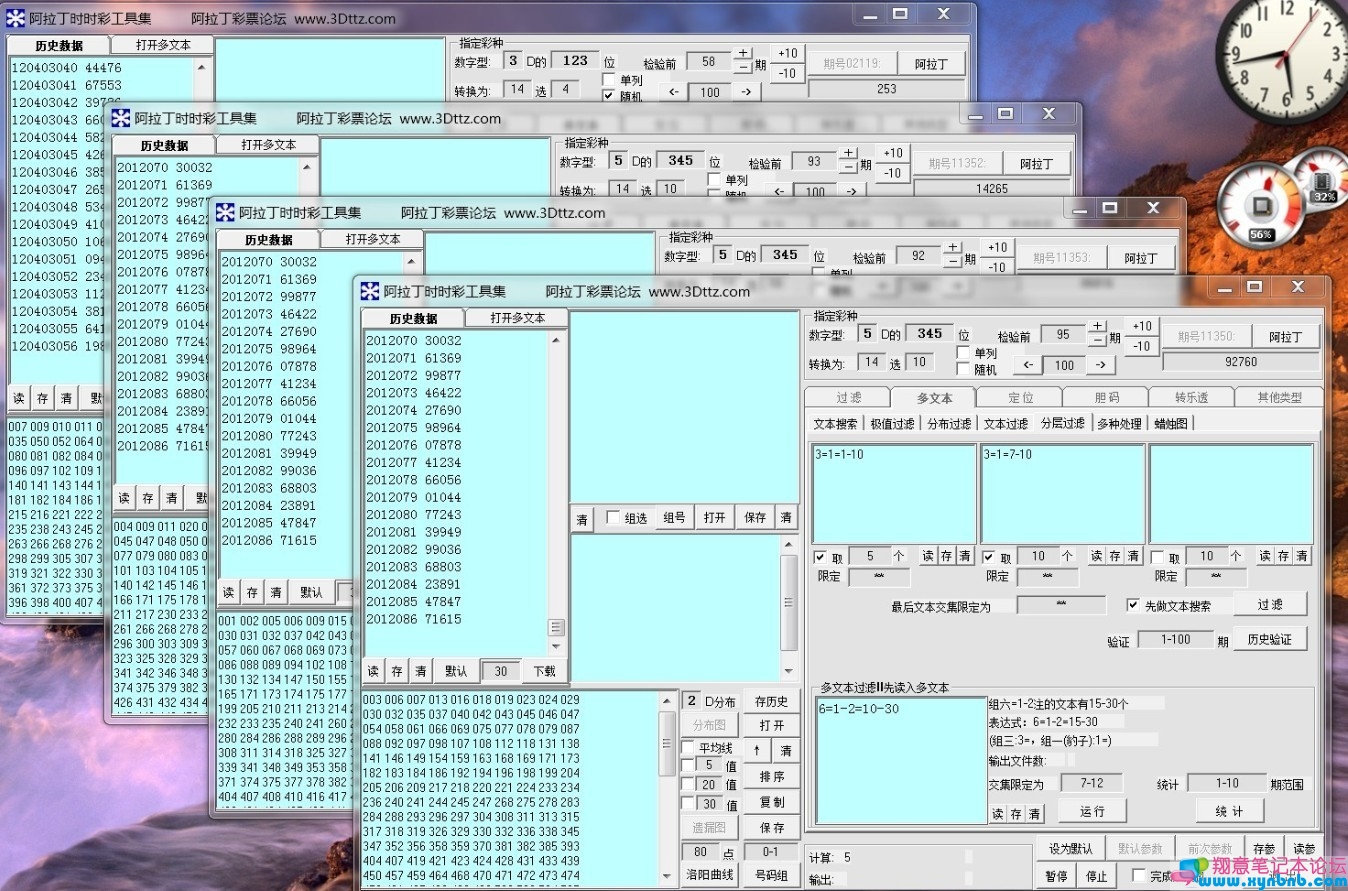Click the 存历史 button

pos(771,702)
